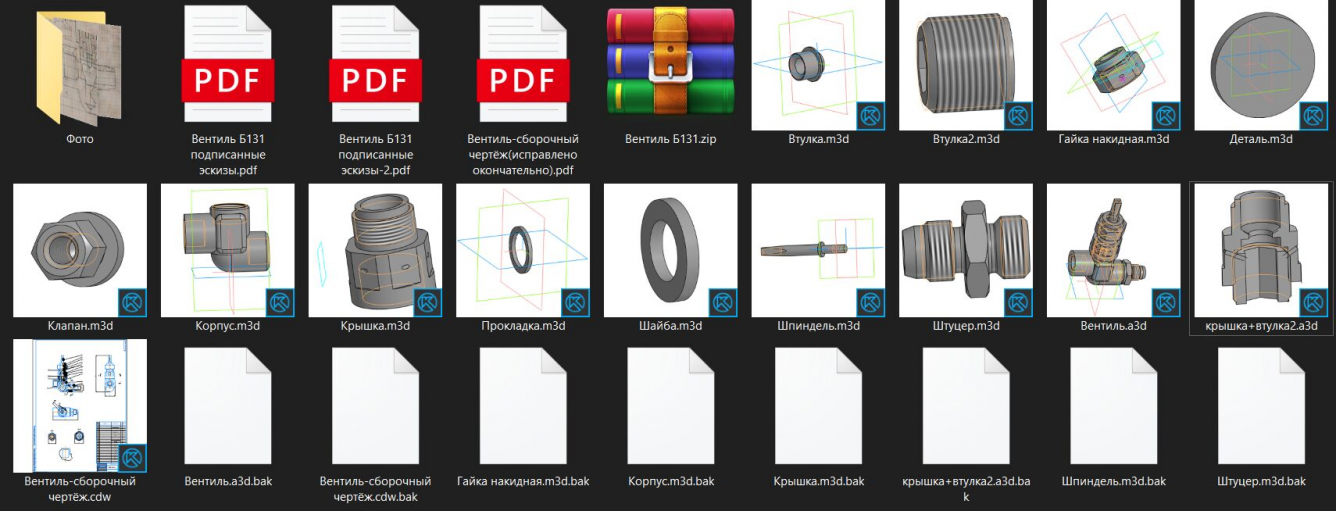This screenshot has width=1336, height=511.
Task: Click the file name 'Прокладка.m3d'
Action: pyautogui.click(x=523, y=326)
